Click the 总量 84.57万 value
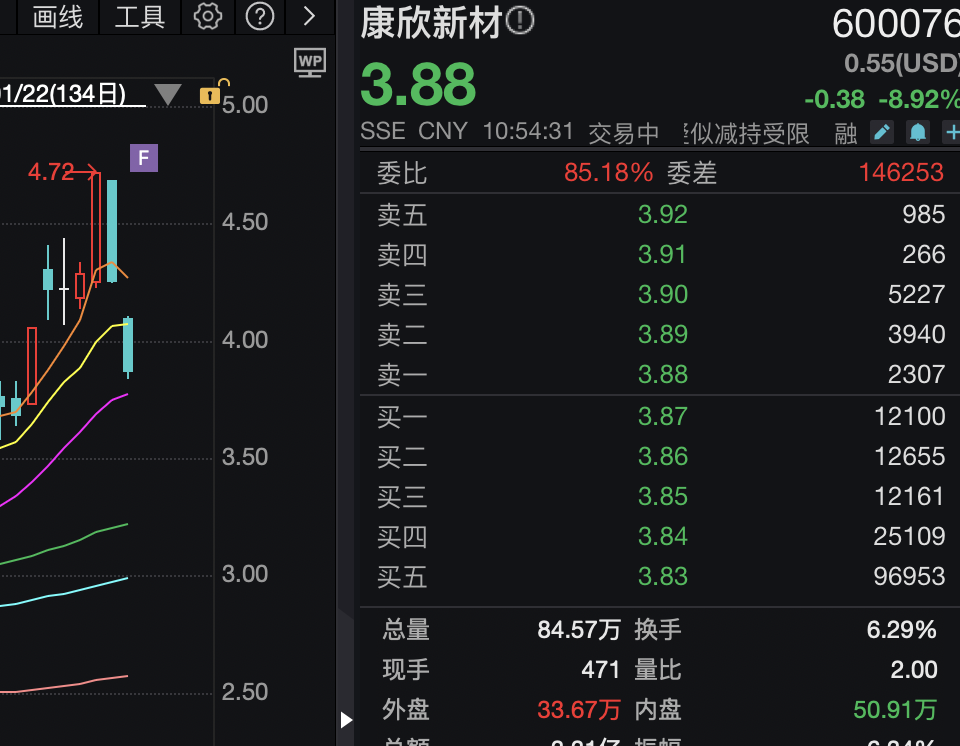 pos(579,630)
